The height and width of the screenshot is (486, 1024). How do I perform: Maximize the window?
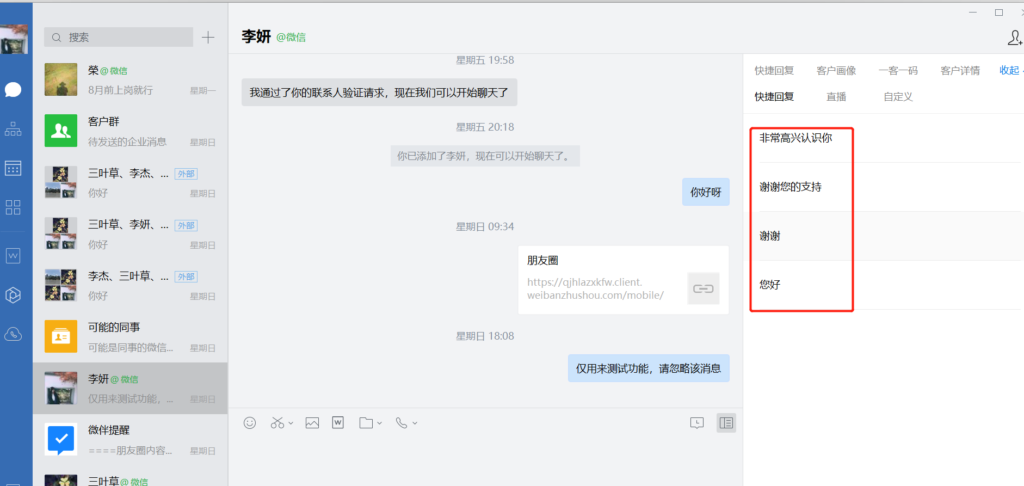pyautogui.click(x=999, y=12)
